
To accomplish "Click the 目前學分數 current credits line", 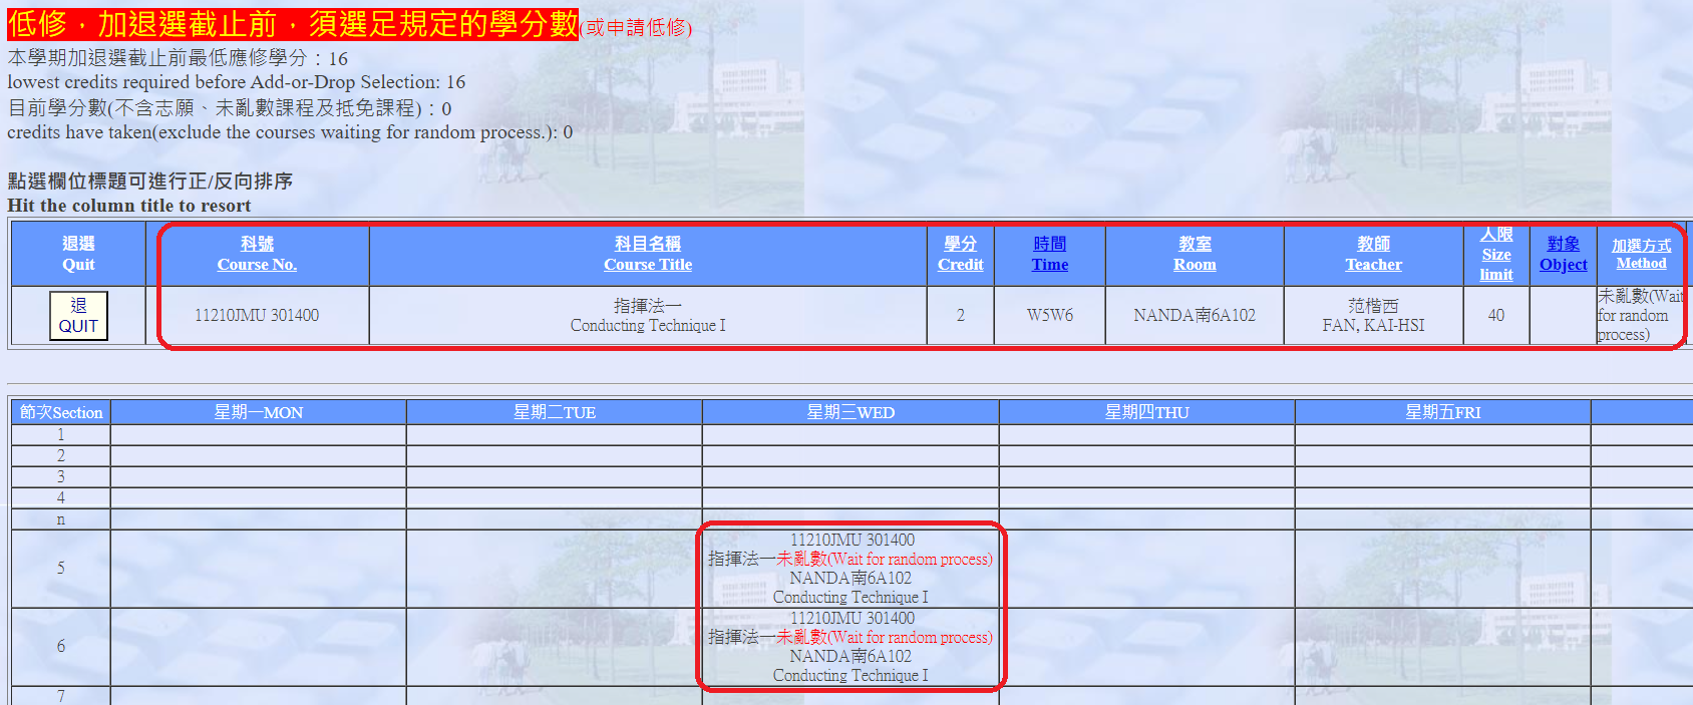I will pos(230,108).
